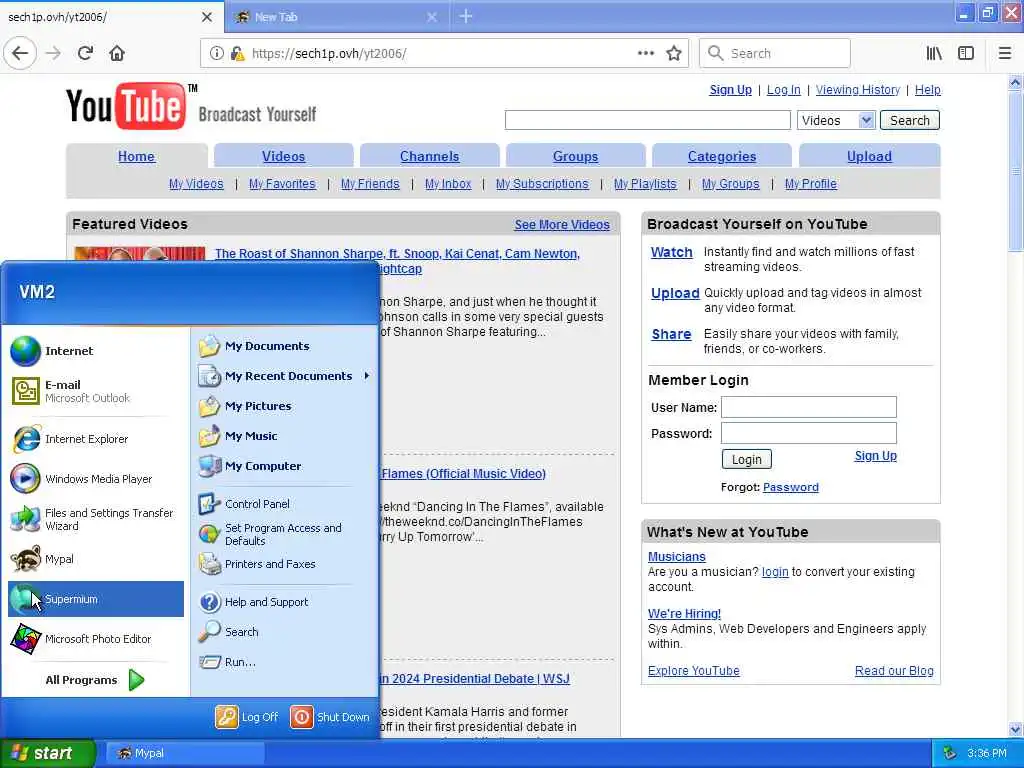
Task: Open page actions three-dot menu
Action: coord(645,54)
